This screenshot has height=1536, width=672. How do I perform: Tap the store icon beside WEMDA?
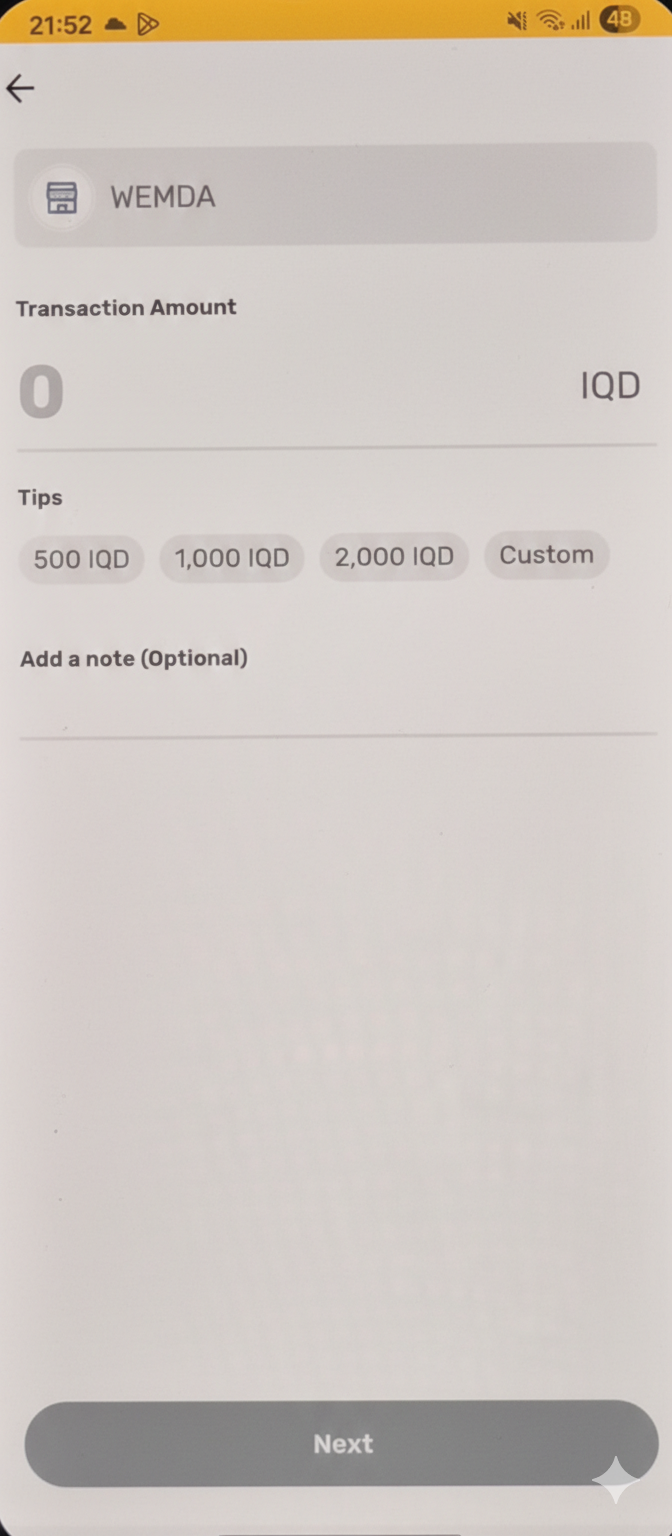pos(62,197)
